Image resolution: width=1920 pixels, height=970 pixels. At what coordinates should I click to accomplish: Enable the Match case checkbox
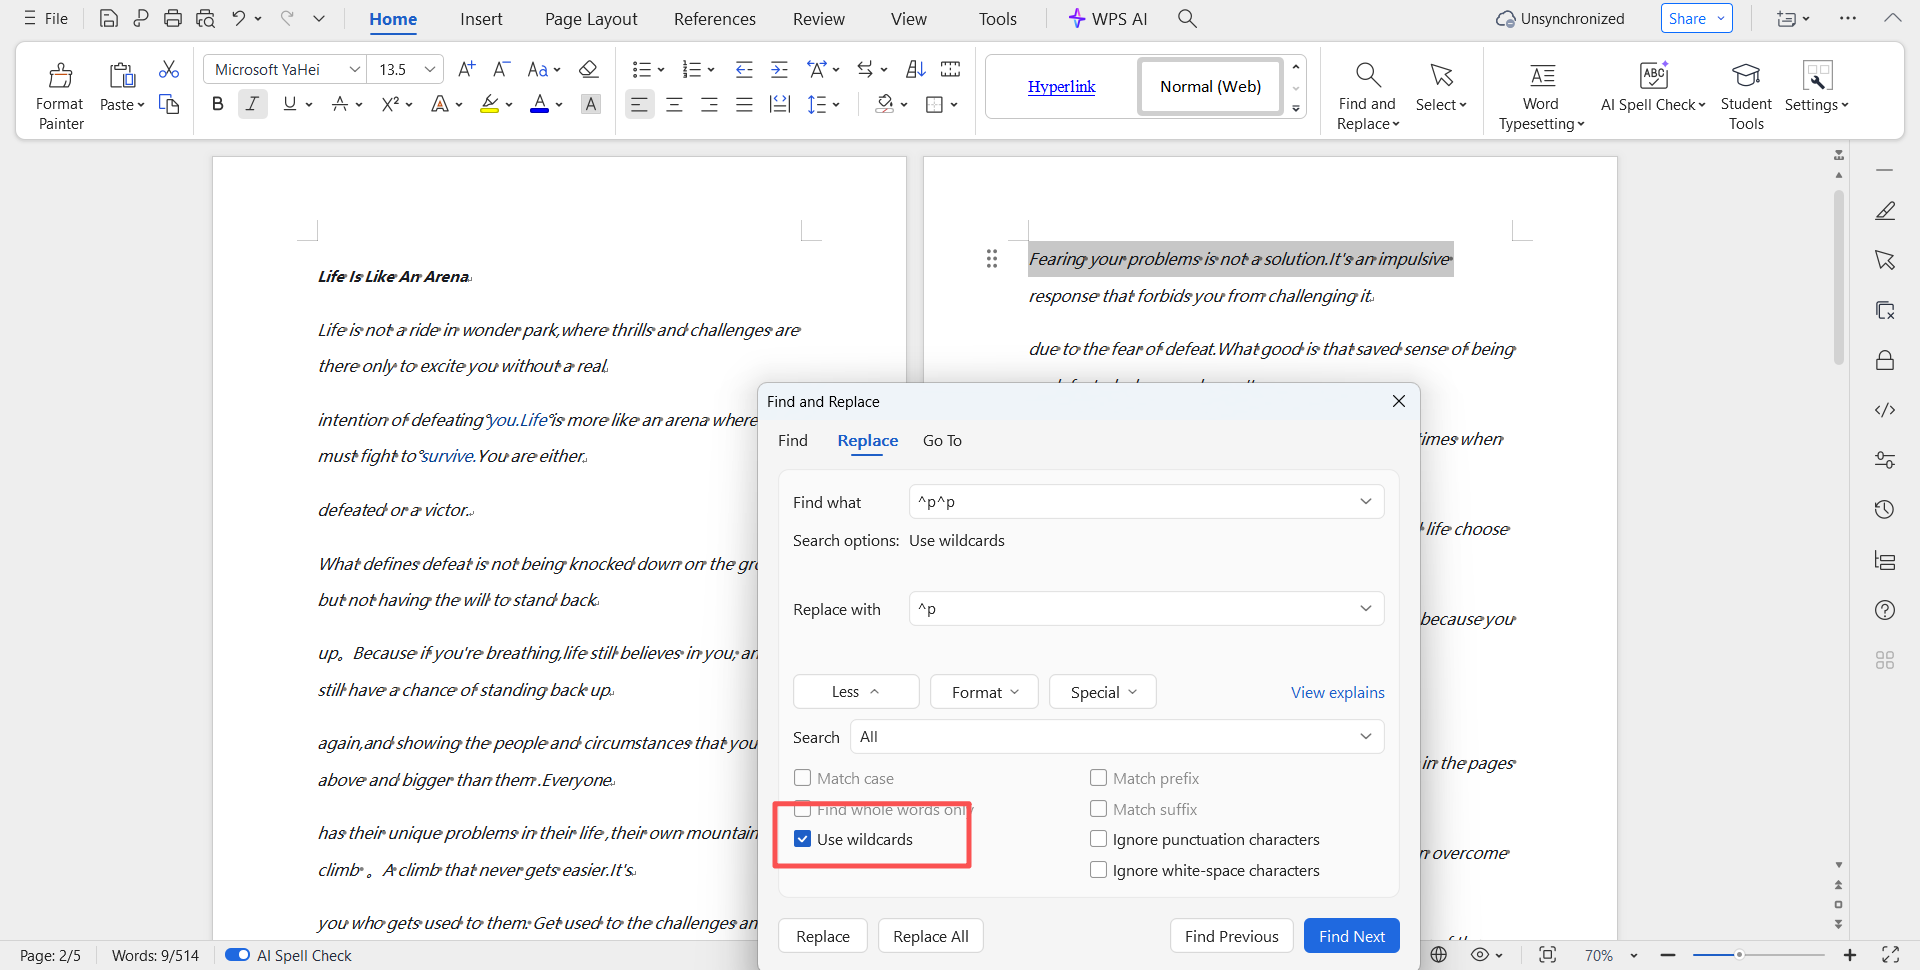pos(802,778)
